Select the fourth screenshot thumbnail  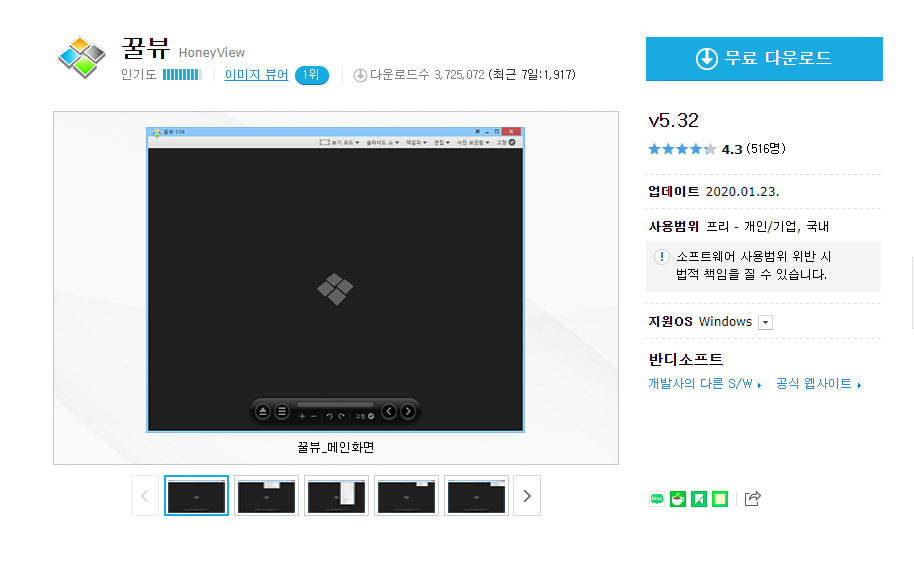[x=406, y=496]
